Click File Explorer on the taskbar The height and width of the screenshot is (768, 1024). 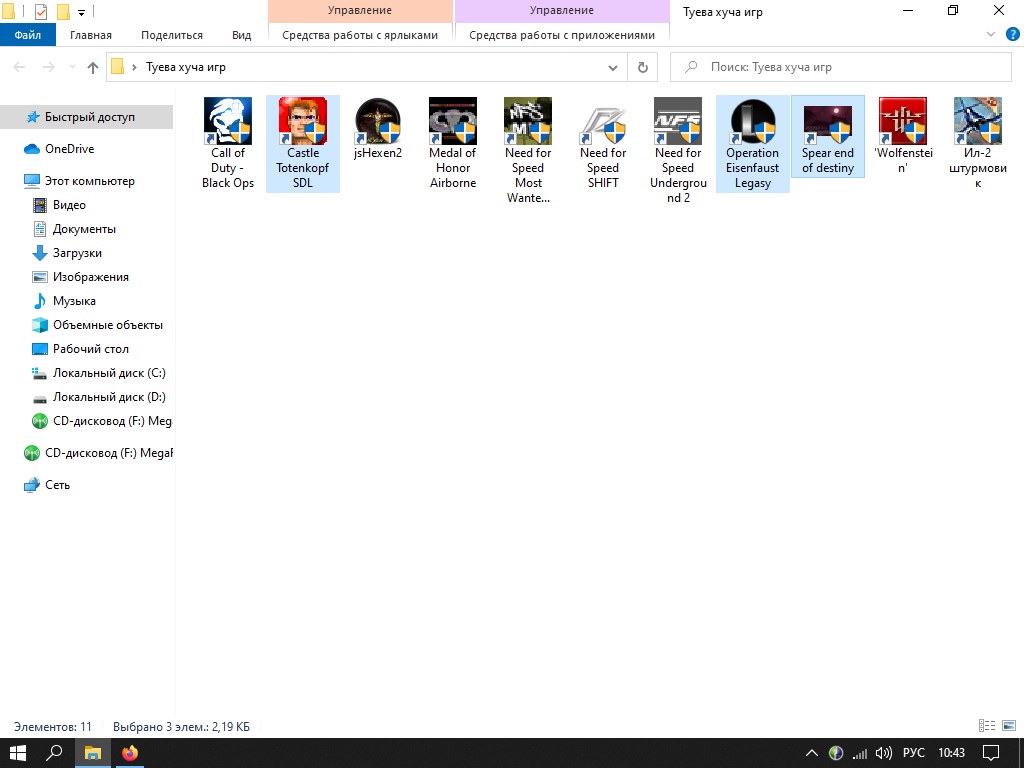[93, 753]
